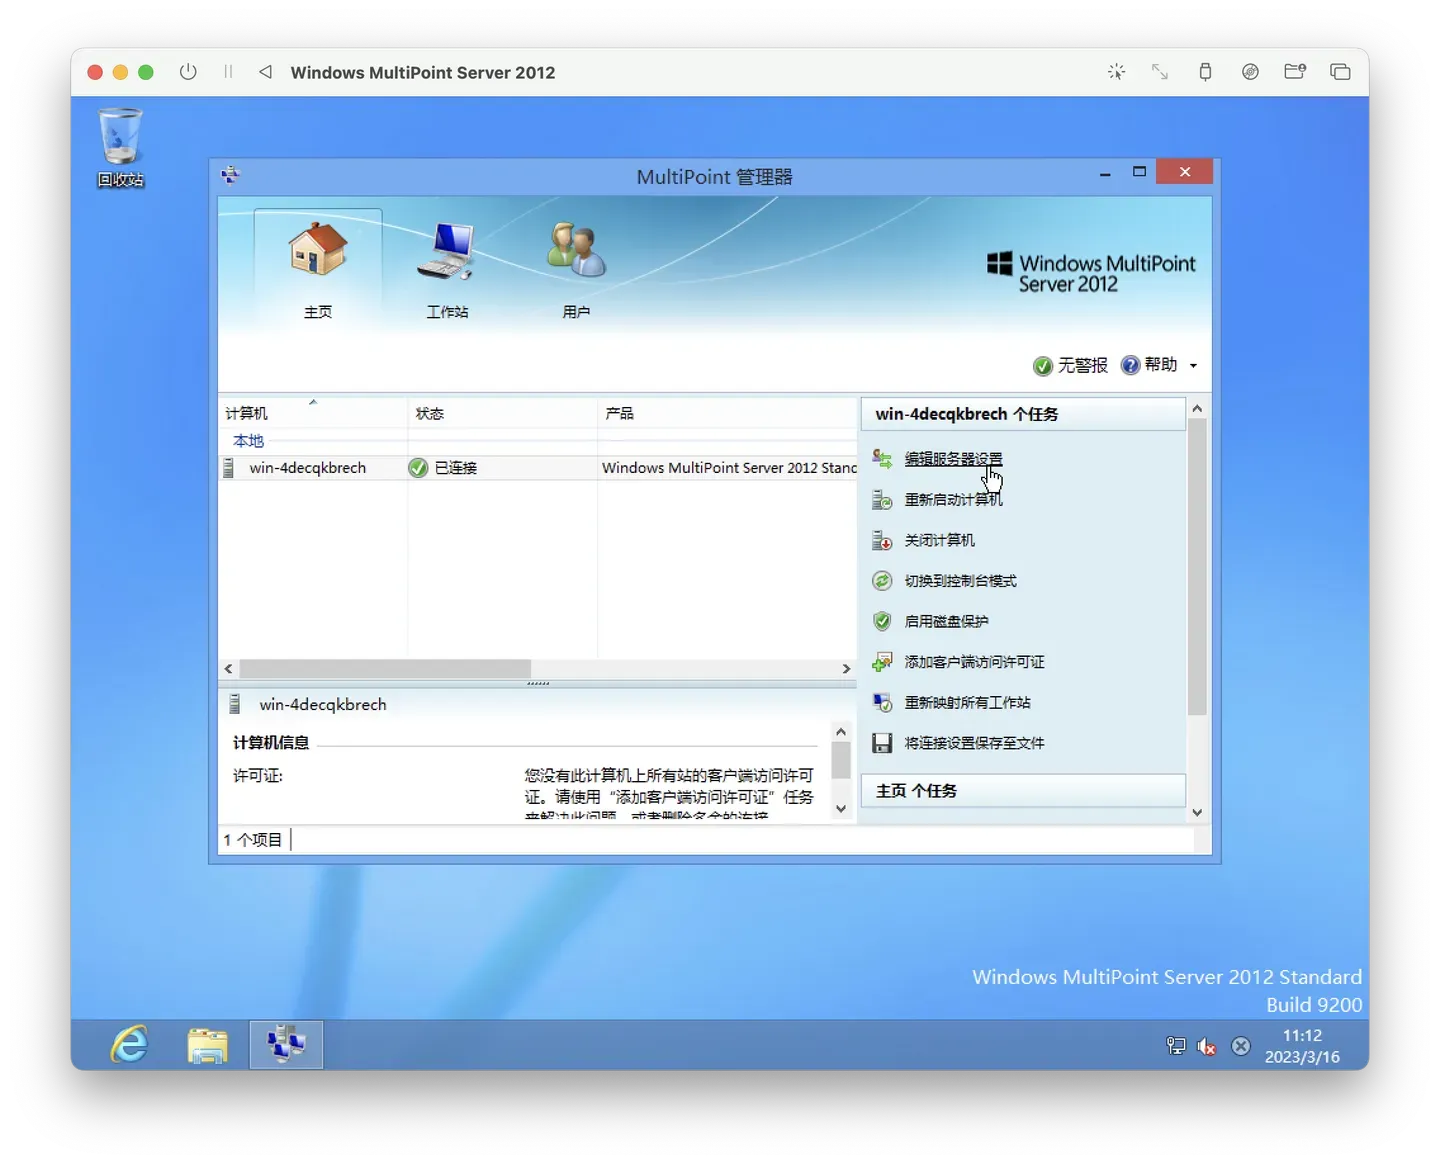Select the win-4decqkbrech computer row
The width and height of the screenshot is (1440, 1164).
(538, 468)
